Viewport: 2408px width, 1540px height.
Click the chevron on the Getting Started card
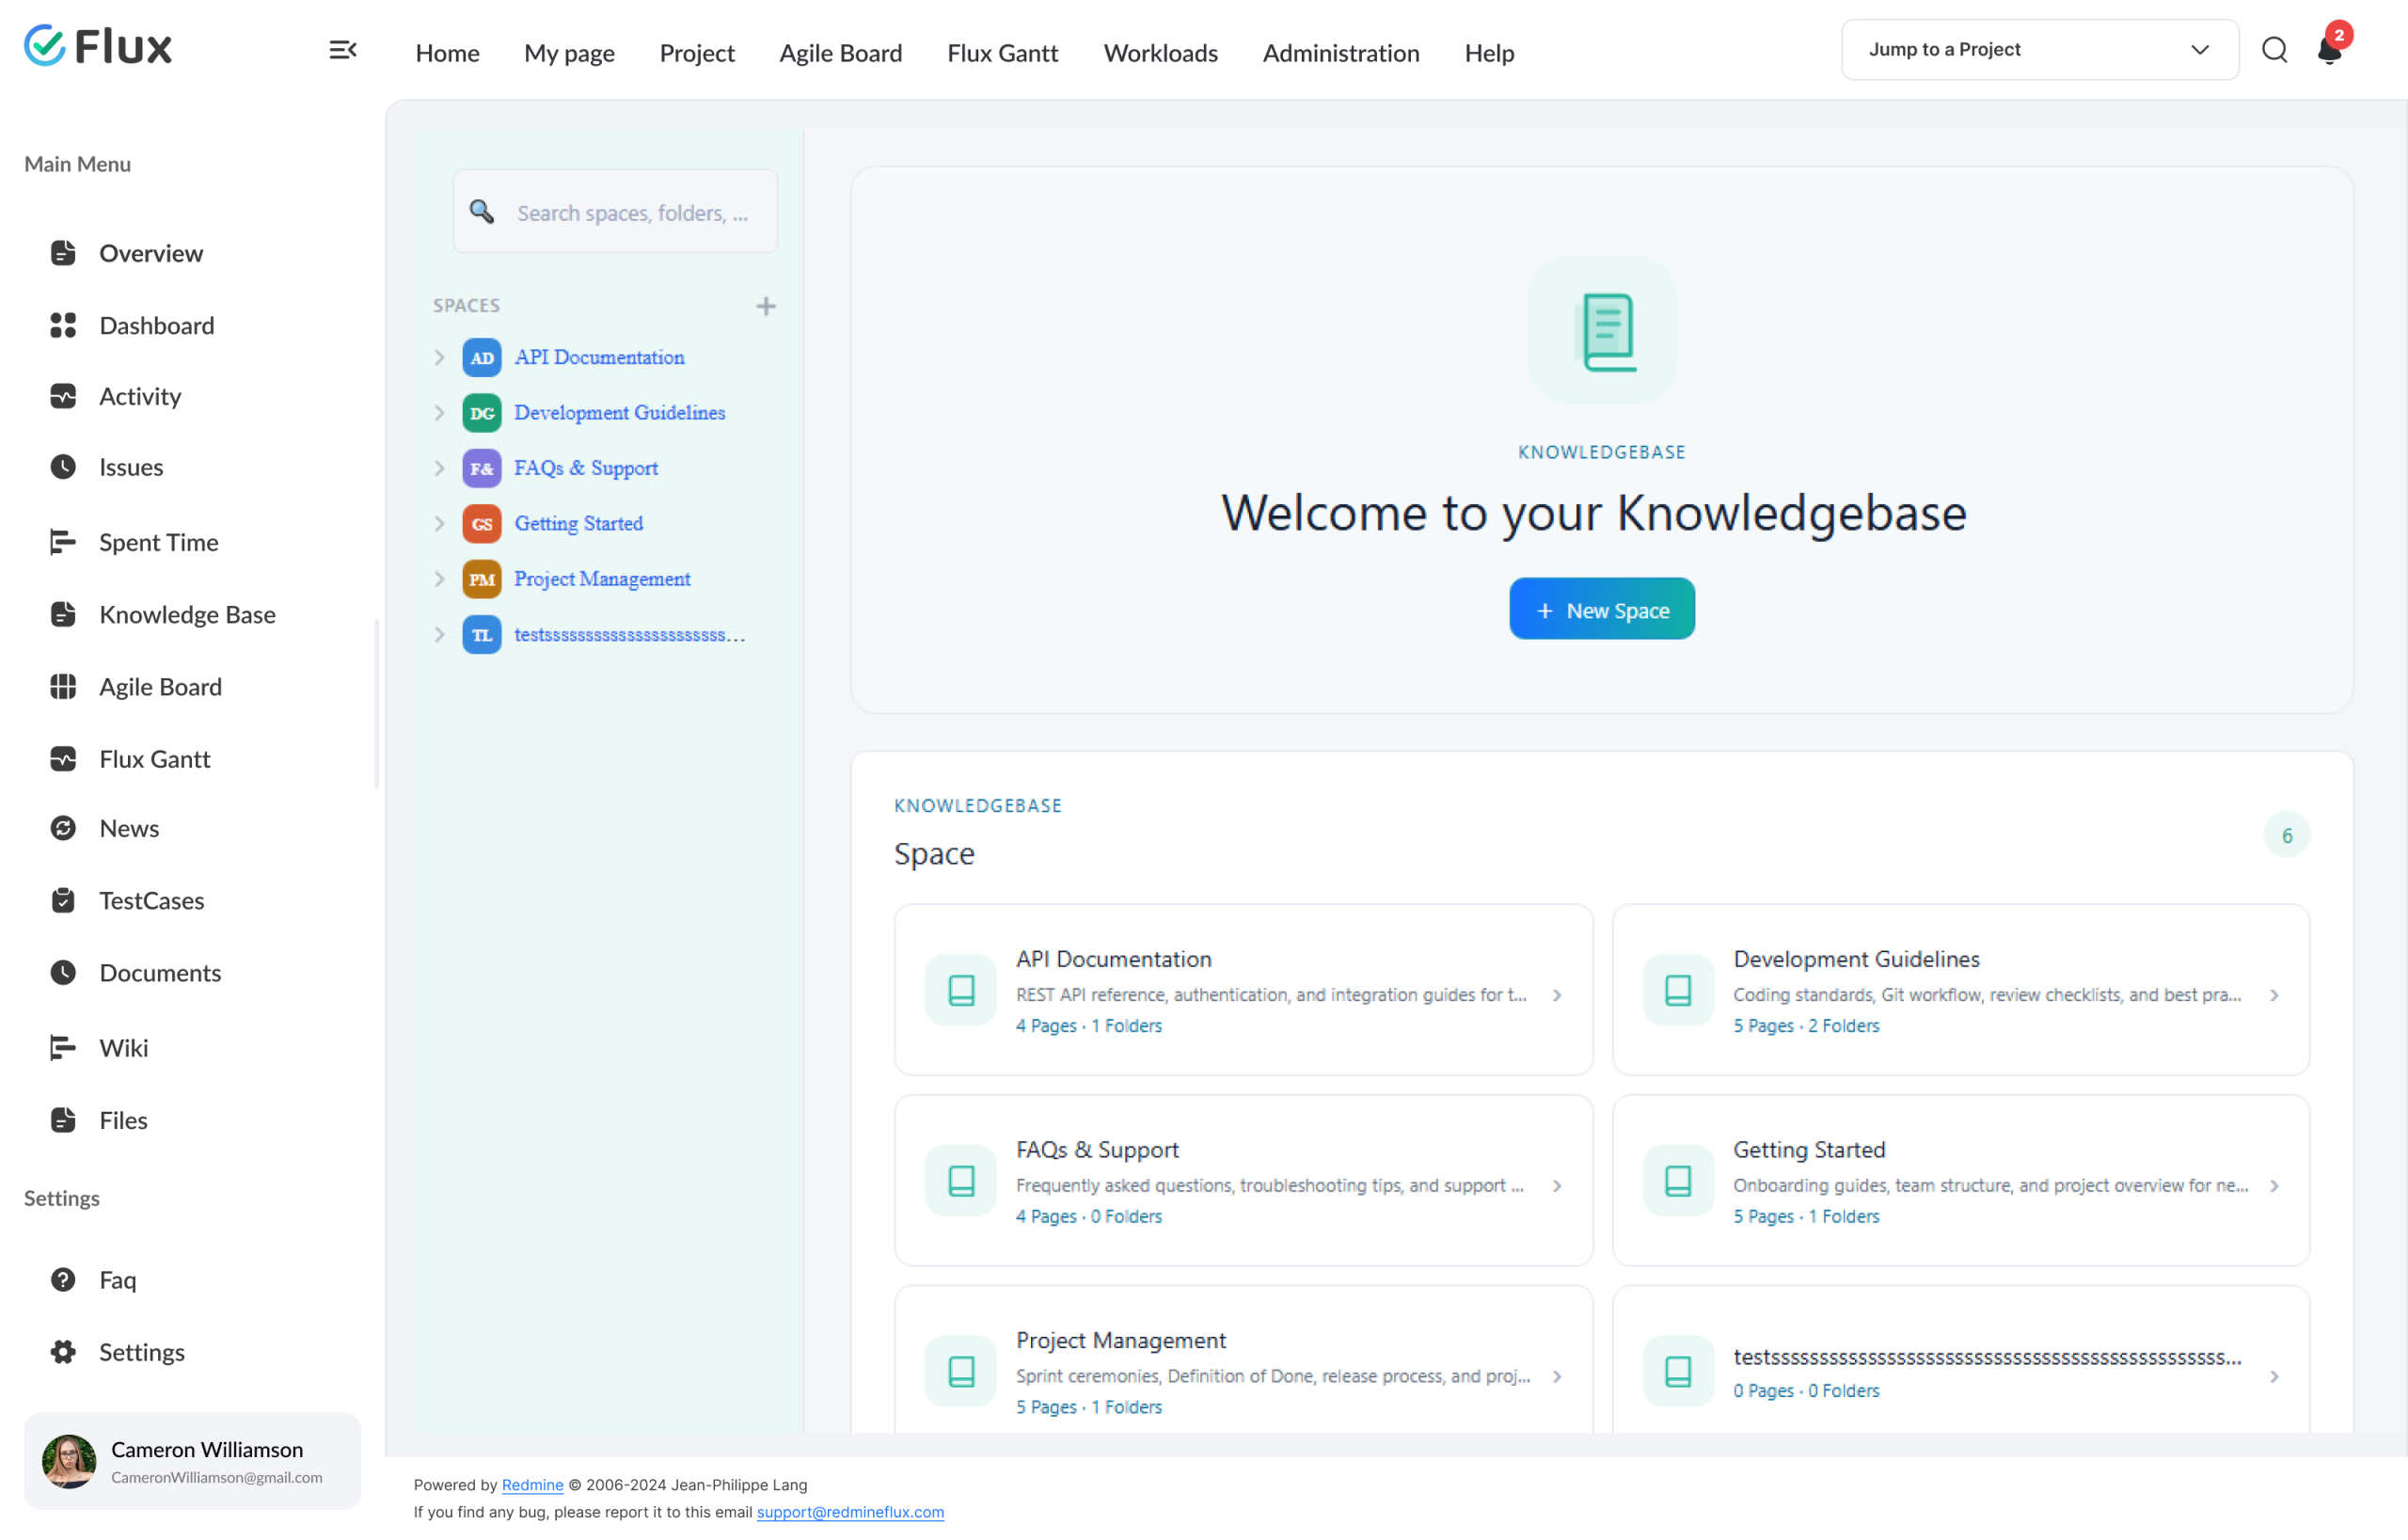pyautogui.click(x=2274, y=1186)
